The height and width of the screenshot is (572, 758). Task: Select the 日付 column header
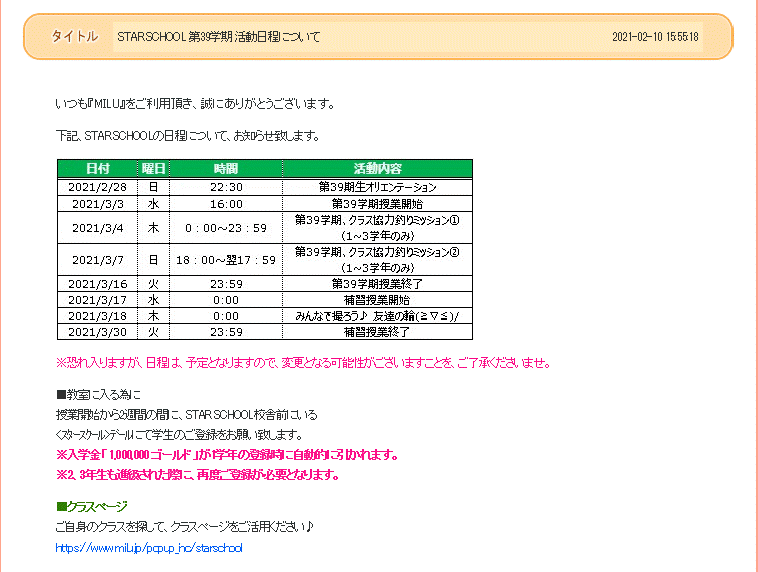click(98, 169)
